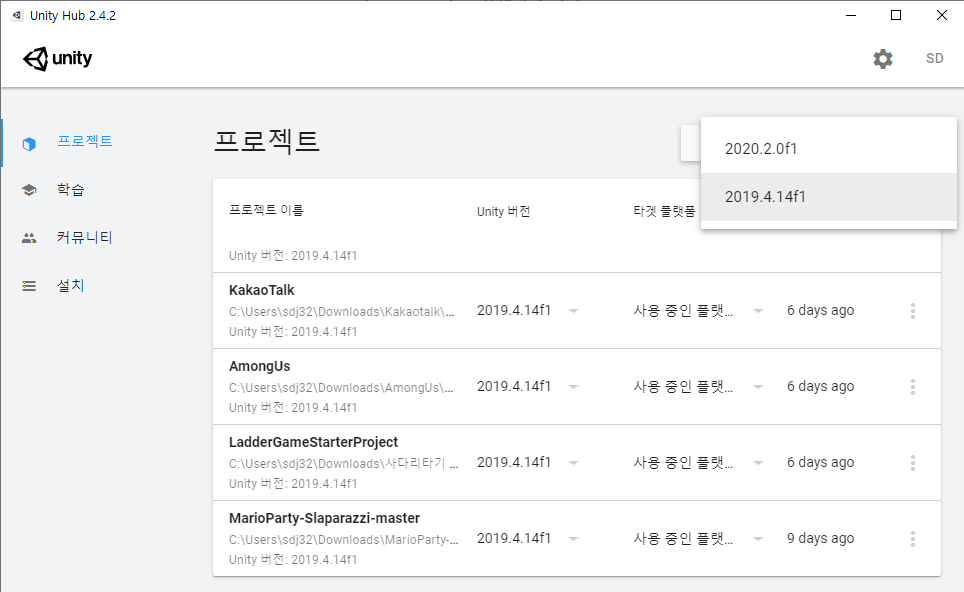Image resolution: width=964 pixels, height=592 pixels.
Task: Go to the 학습 sidebar tab
Action: pos(71,189)
